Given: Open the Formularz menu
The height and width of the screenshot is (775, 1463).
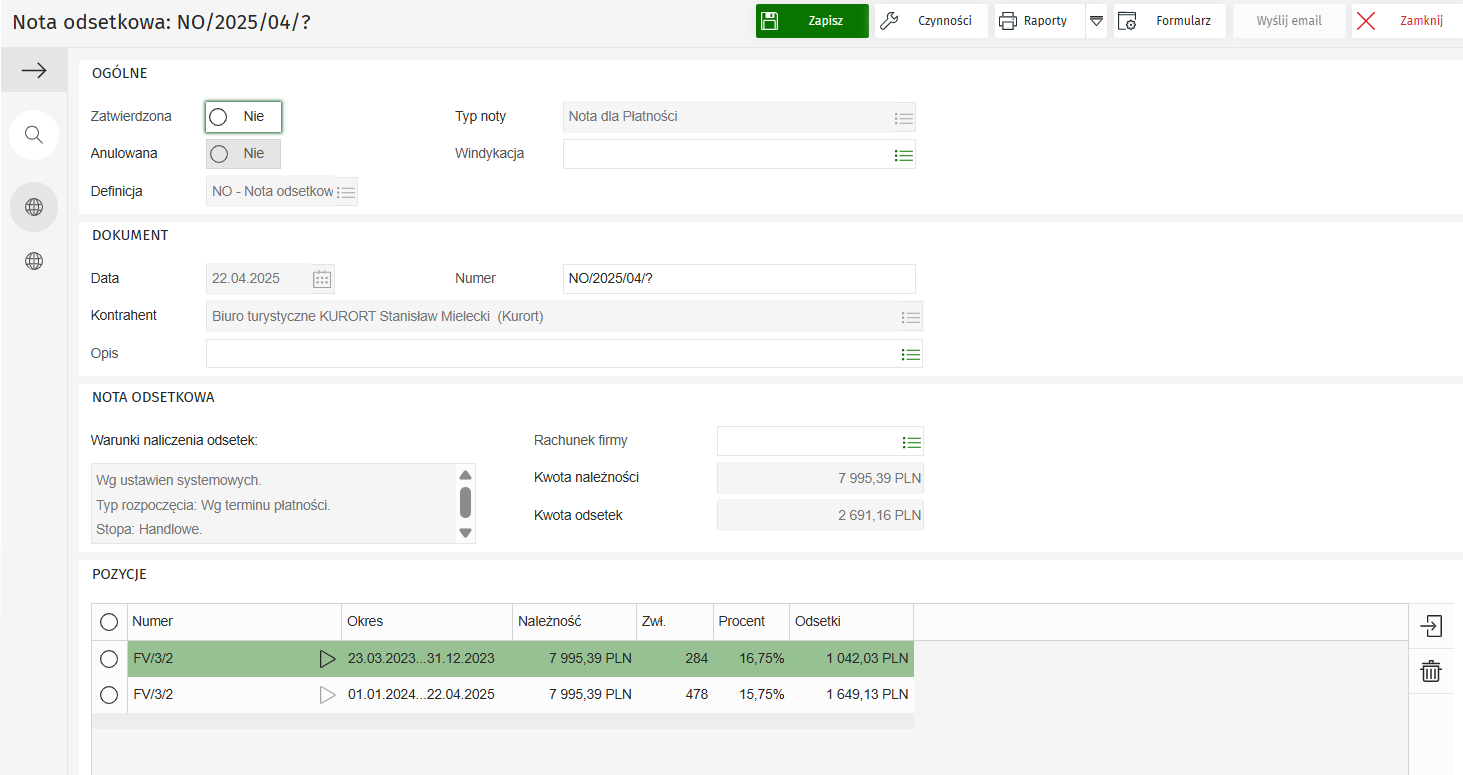Looking at the screenshot, I should (1169, 21).
